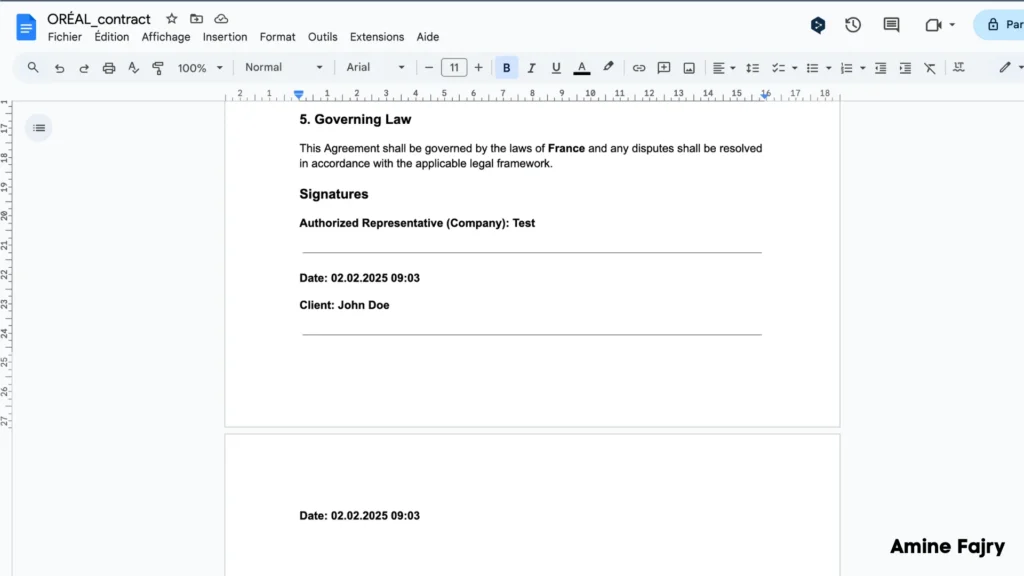The height and width of the screenshot is (576, 1024).
Task: Open the text color picker
Action: click(581, 68)
